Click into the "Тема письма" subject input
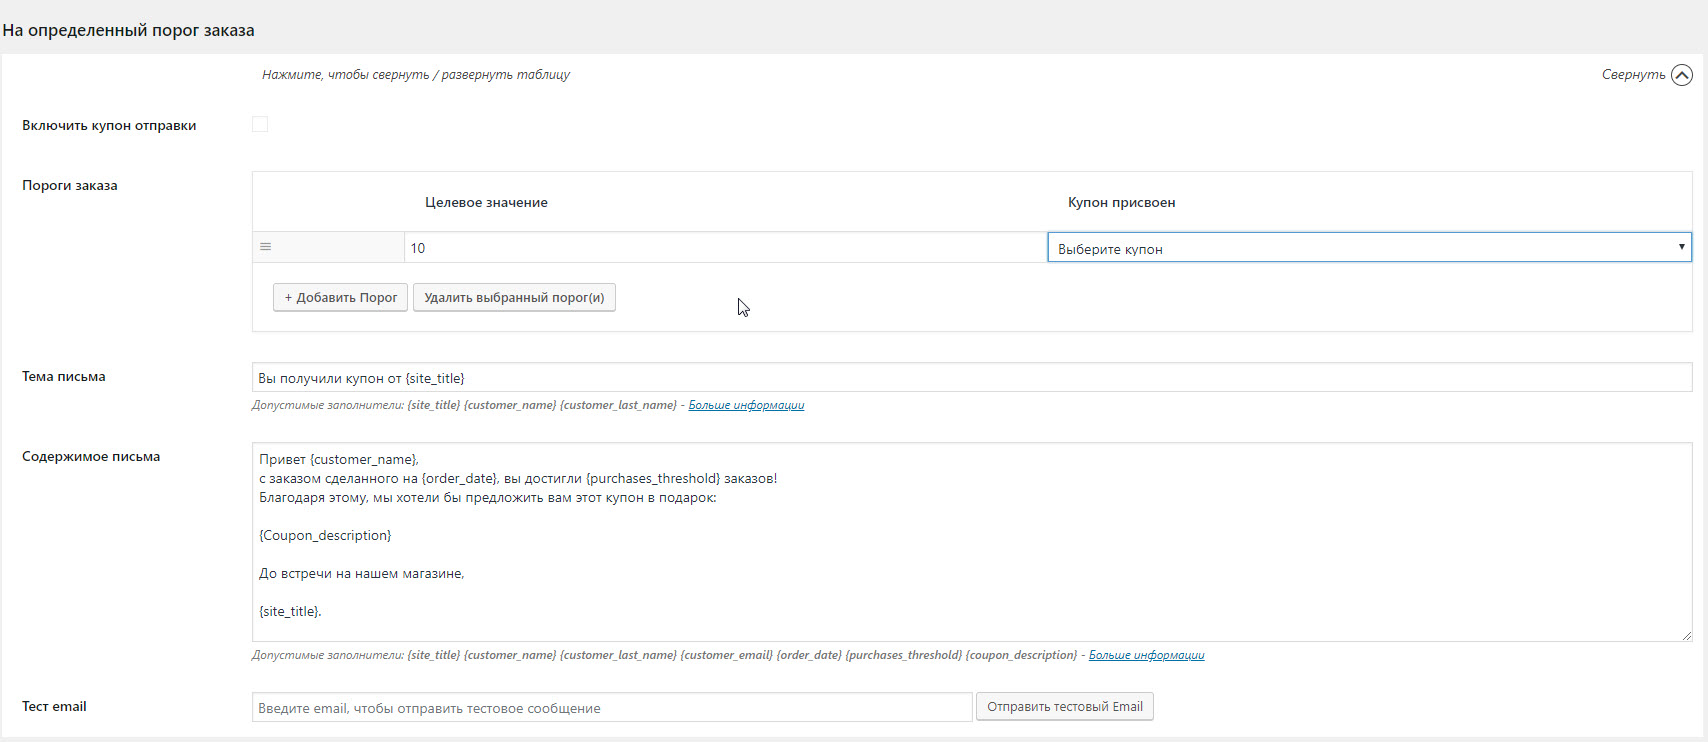 point(970,378)
